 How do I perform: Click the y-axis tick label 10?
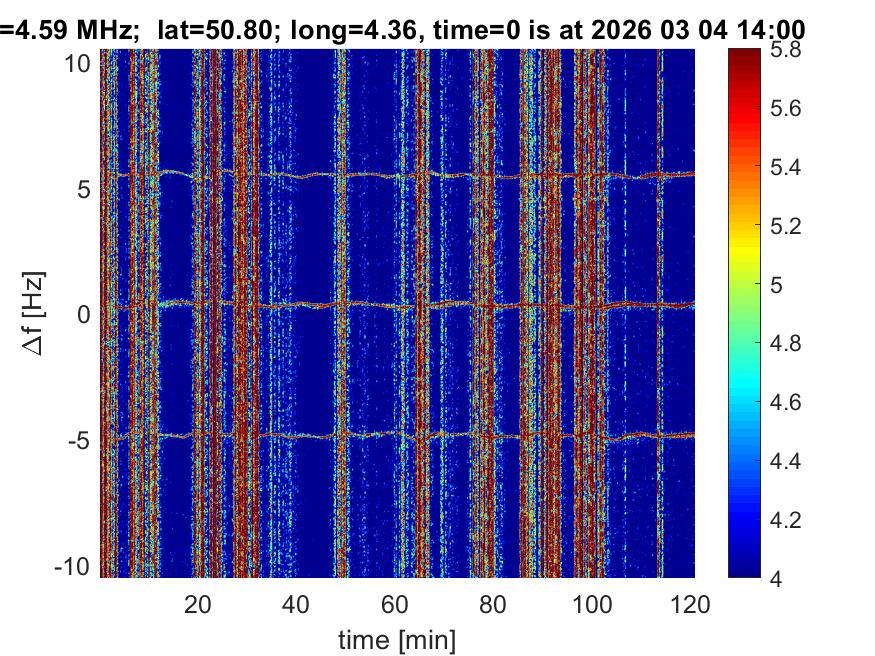(x=80, y=63)
